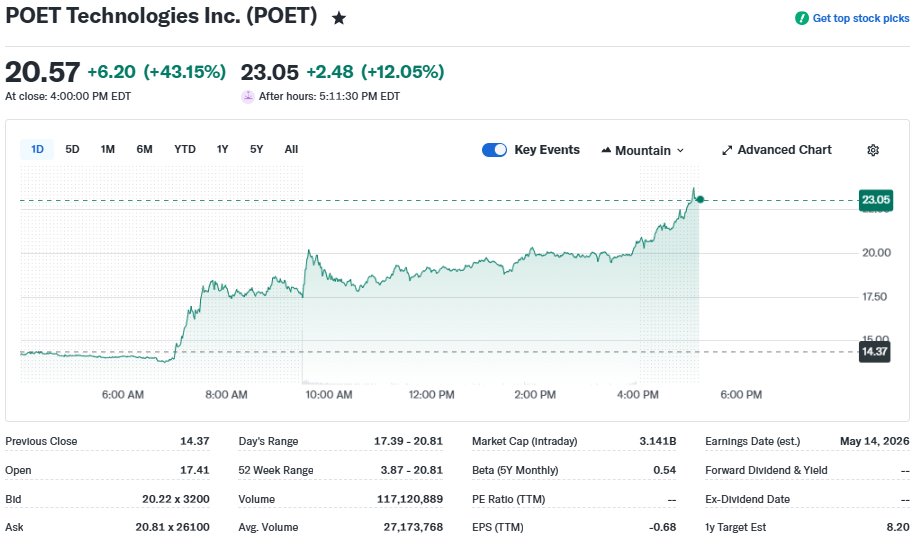Viewport: 921px width, 548px height.
Task: Click Market Cap value 3.141B
Action: pyautogui.click(x=657, y=441)
